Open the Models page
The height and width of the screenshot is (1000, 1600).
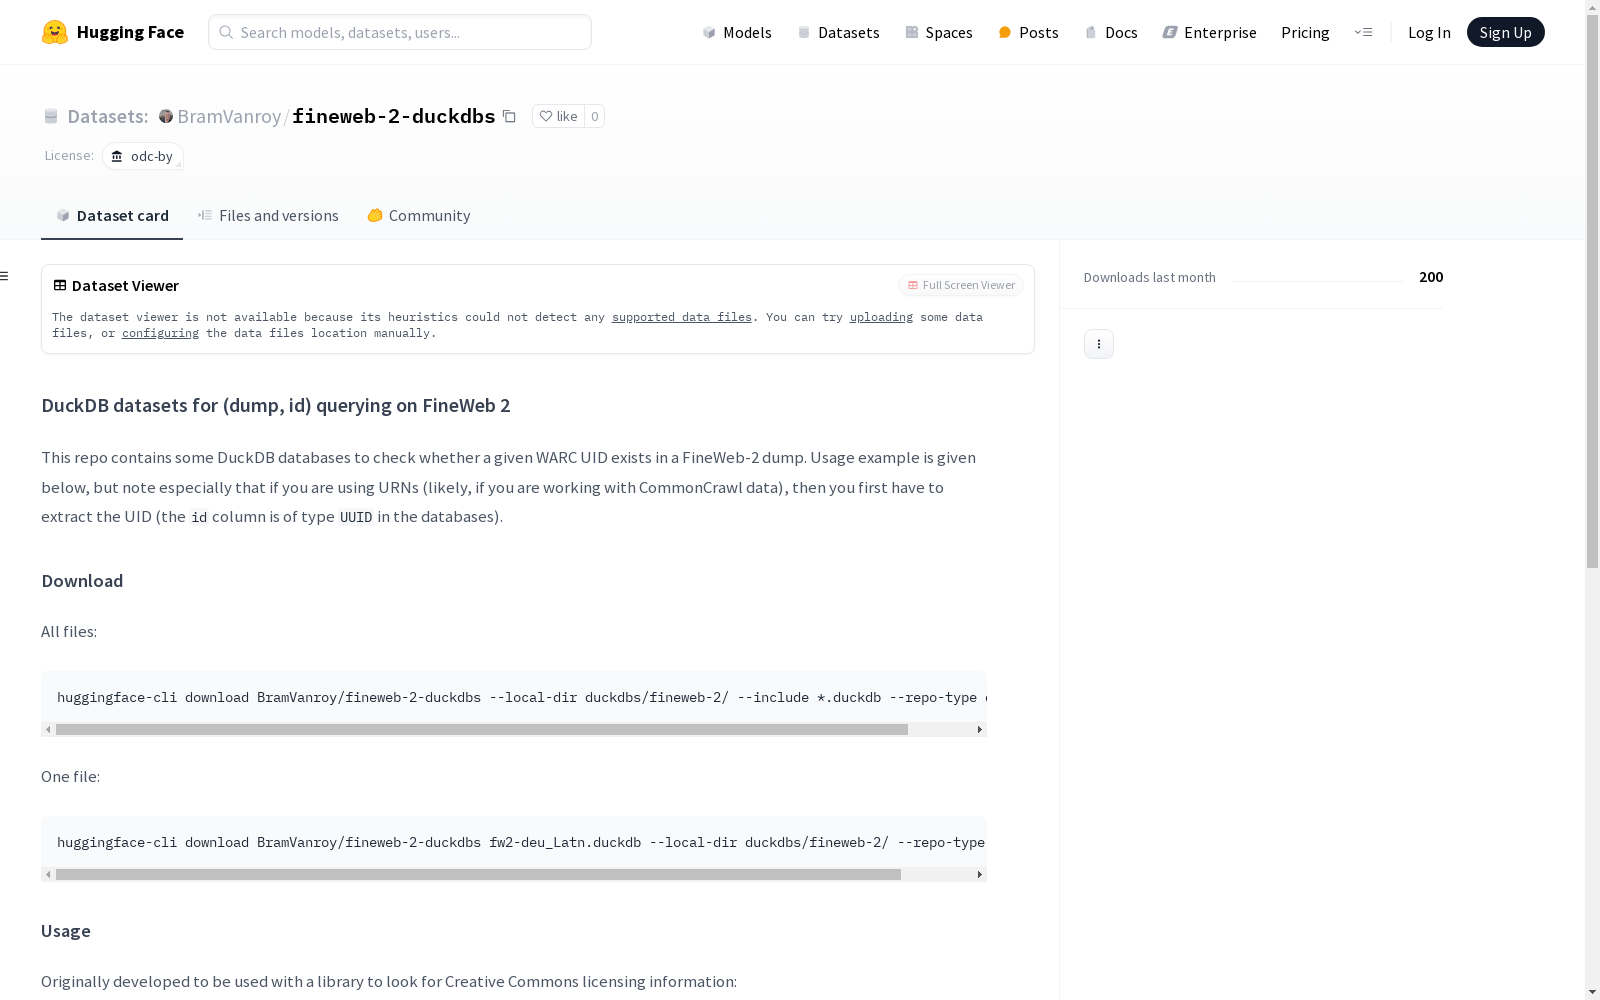coord(737,32)
